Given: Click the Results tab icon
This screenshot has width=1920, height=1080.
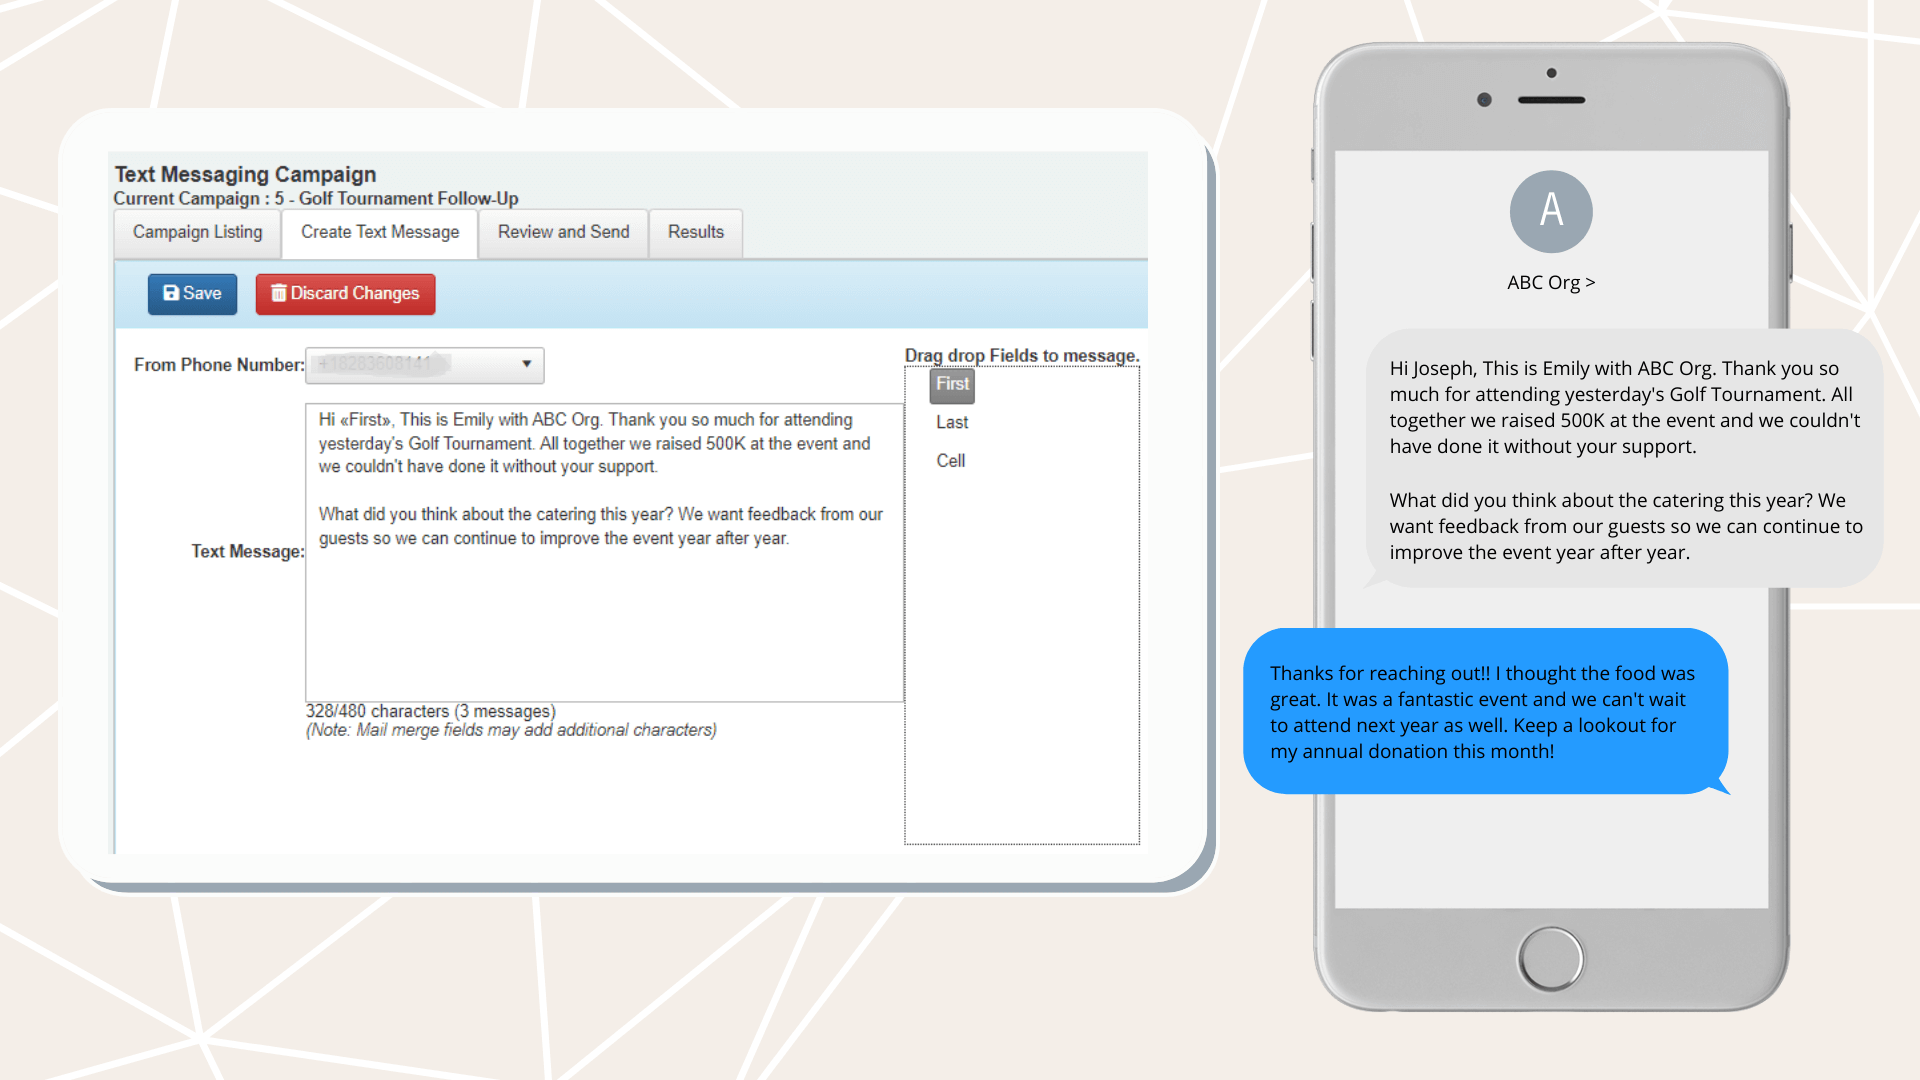Looking at the screenshot, I should 696,231.
